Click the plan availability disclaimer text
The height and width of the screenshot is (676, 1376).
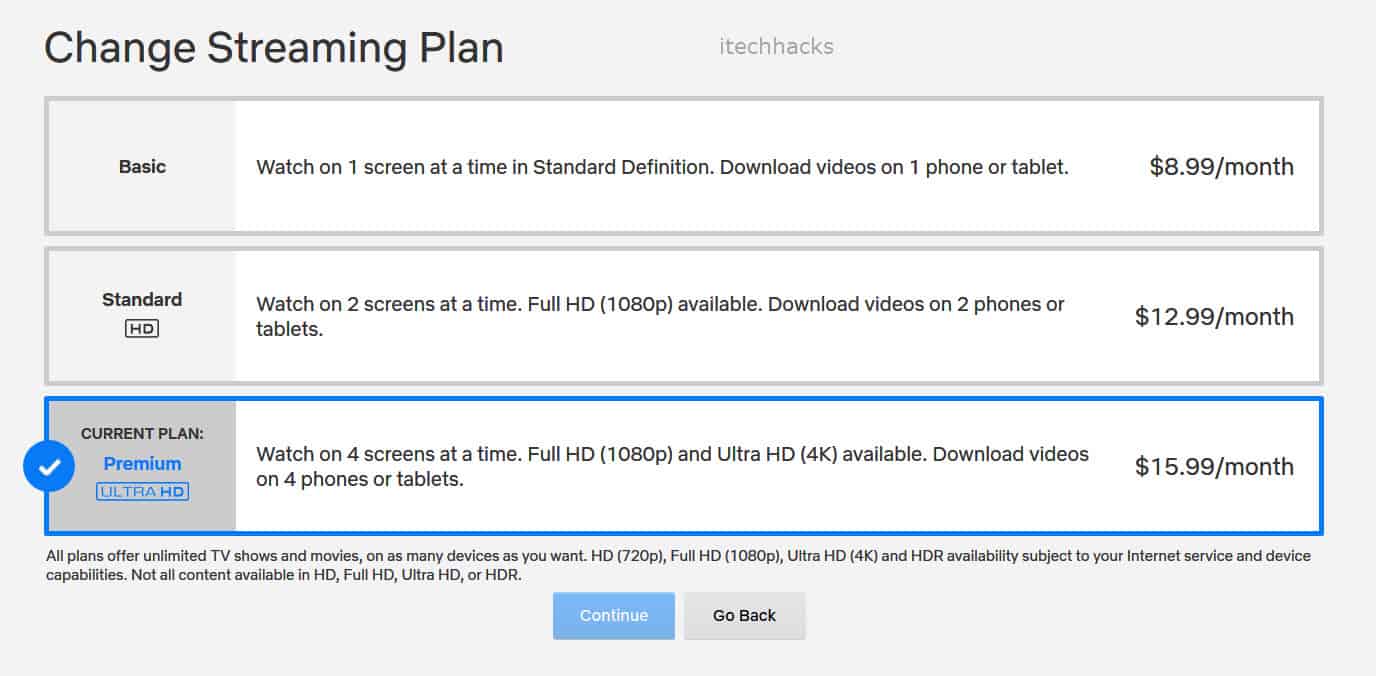678,565
